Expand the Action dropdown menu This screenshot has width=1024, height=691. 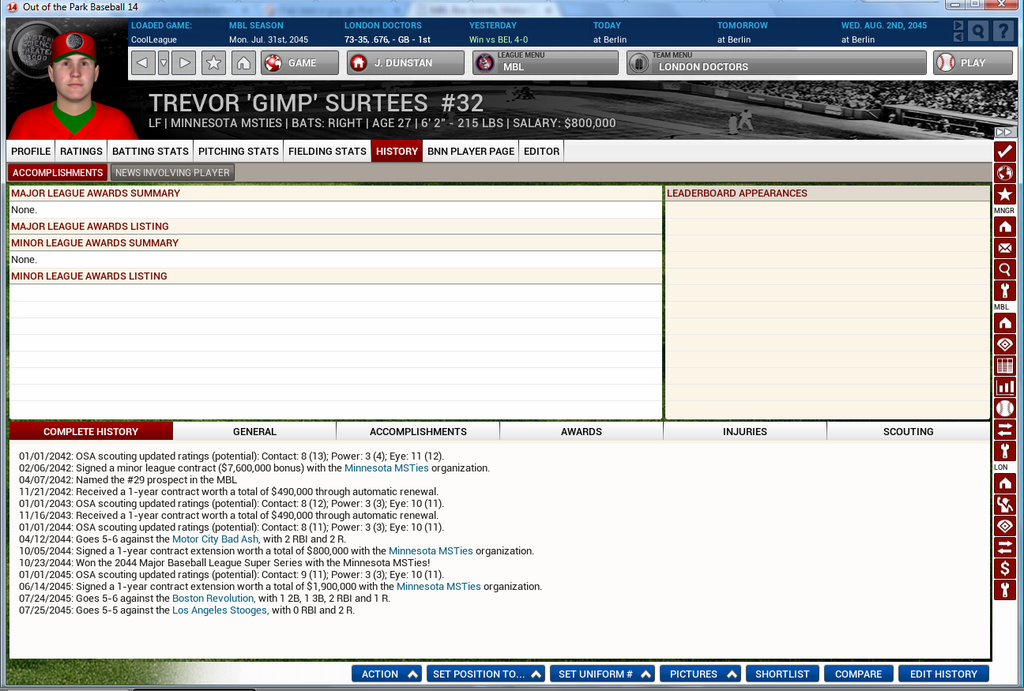click(387, 674)
